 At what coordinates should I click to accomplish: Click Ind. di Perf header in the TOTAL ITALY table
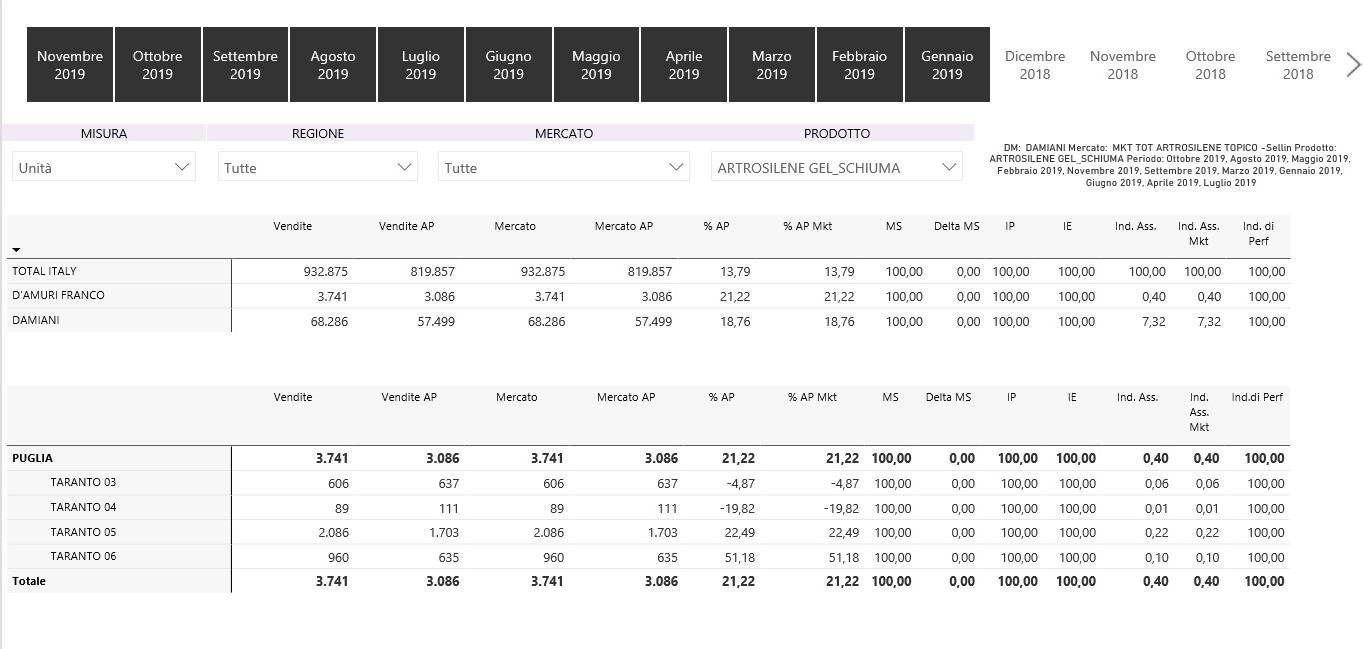[x=1258, y=233]
